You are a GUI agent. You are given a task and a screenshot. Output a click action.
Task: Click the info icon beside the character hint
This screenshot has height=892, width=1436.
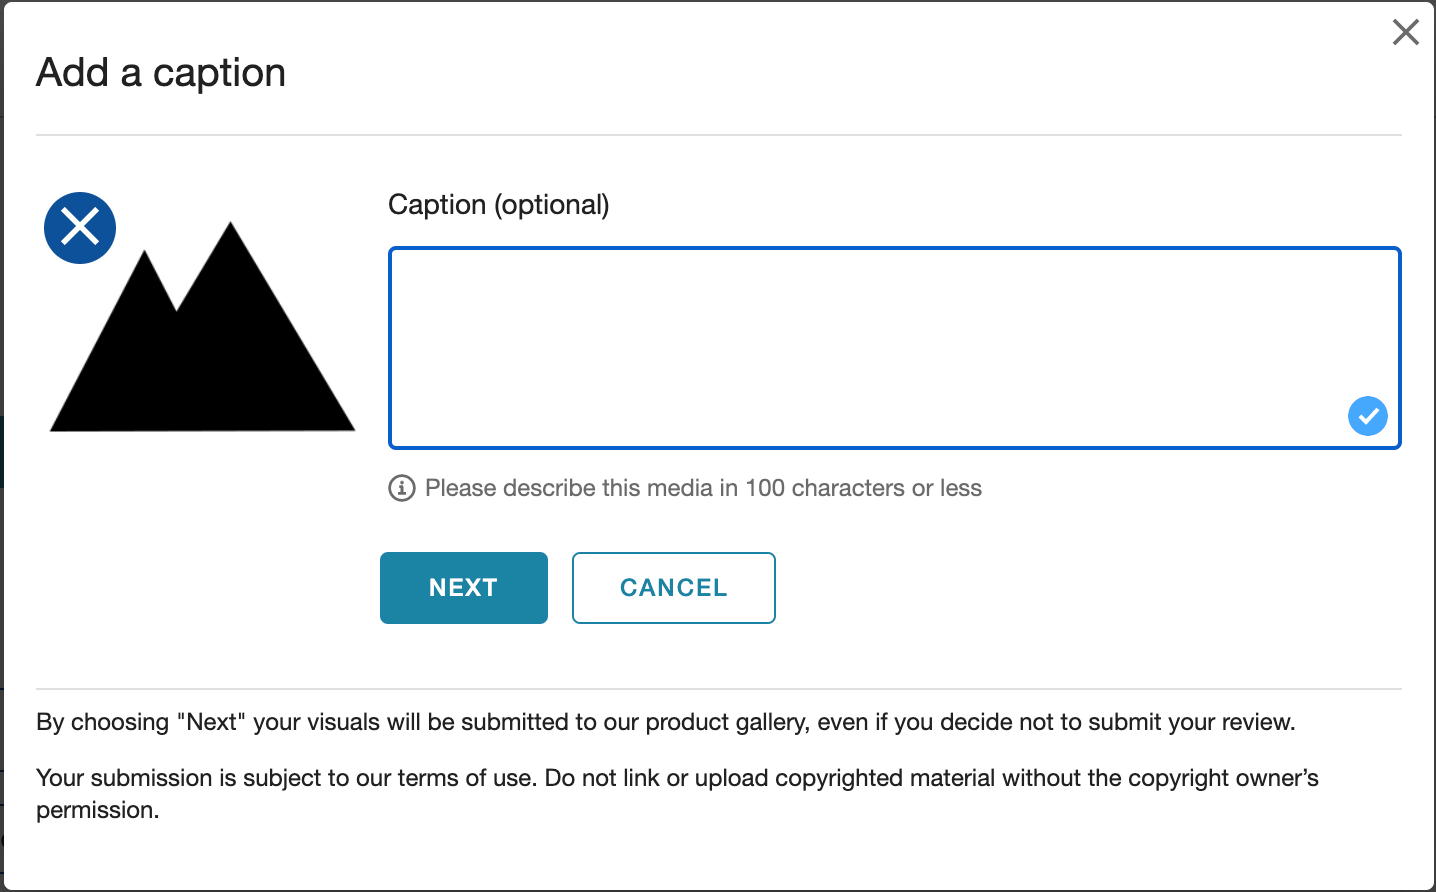401,488
